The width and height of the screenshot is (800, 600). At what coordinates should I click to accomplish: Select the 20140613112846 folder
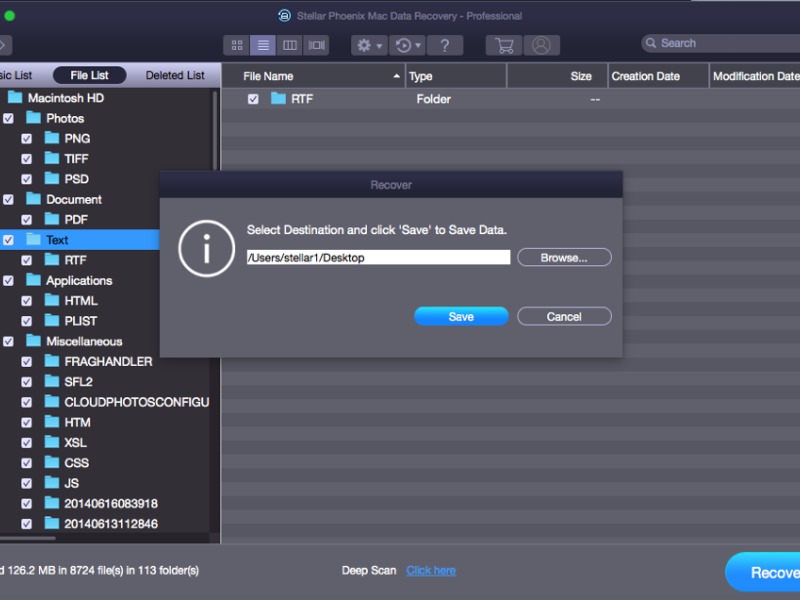(x=111, y=524)
